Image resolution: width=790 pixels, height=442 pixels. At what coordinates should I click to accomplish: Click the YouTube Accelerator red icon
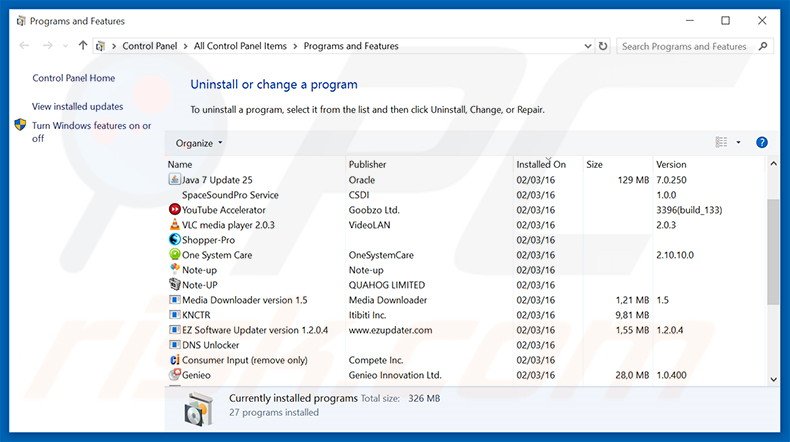coord(174,209)
